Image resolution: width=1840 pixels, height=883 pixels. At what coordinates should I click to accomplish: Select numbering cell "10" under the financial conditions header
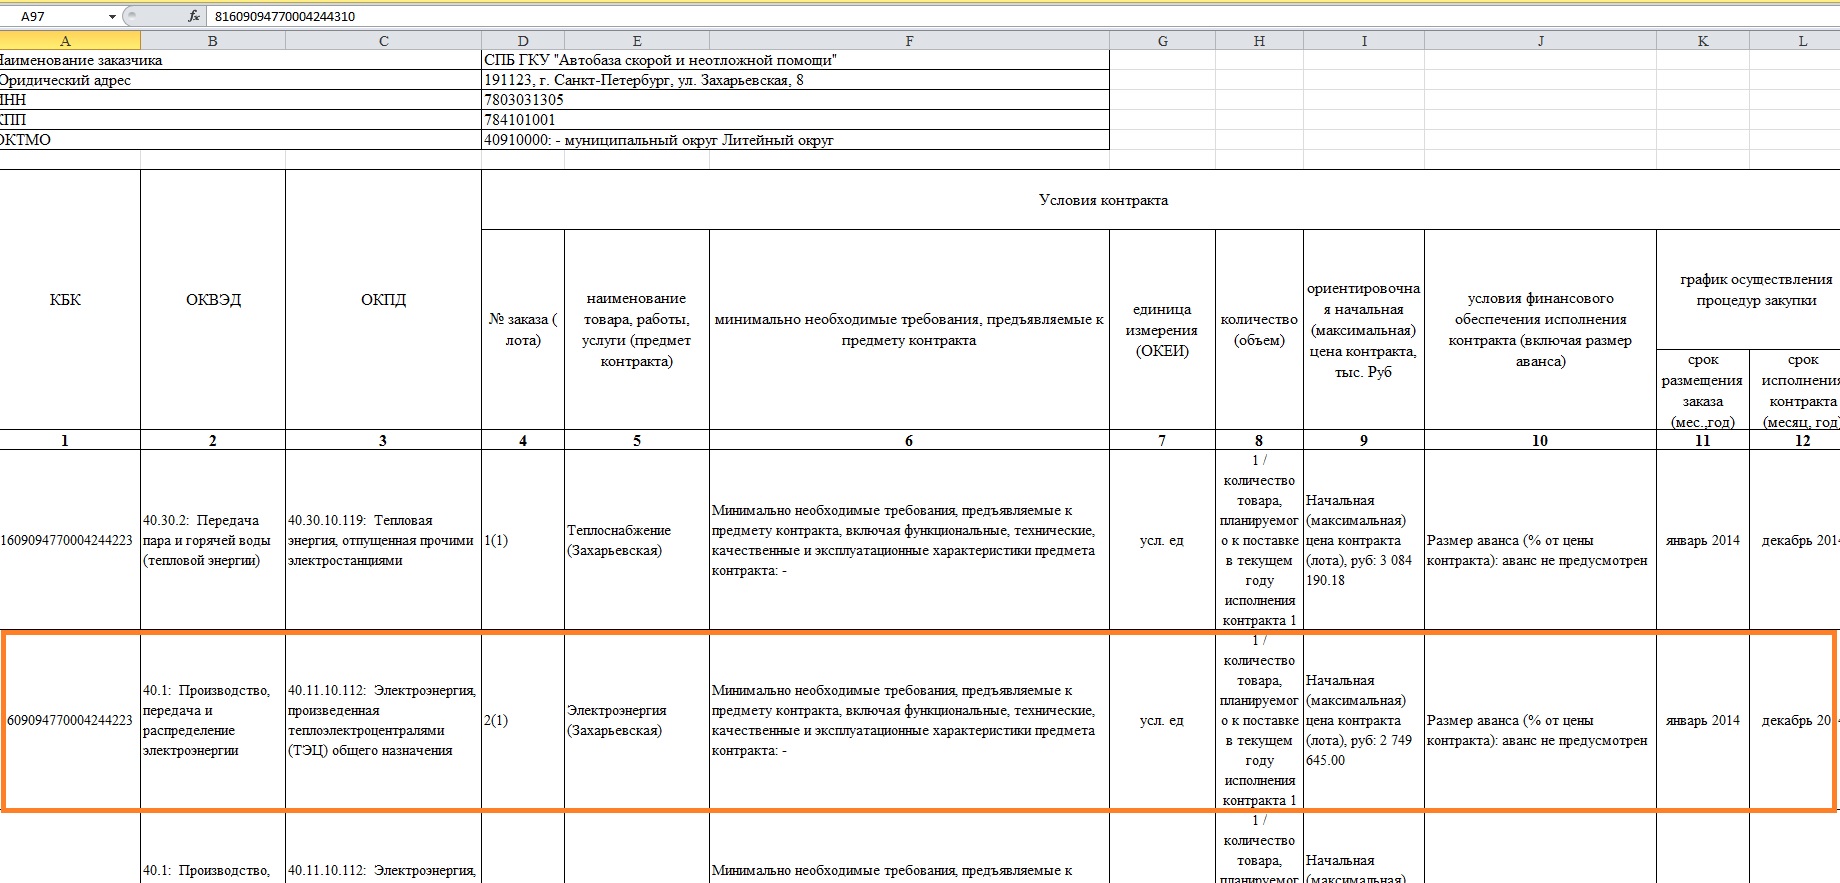pyautogui.click(x=1540, y=440)
